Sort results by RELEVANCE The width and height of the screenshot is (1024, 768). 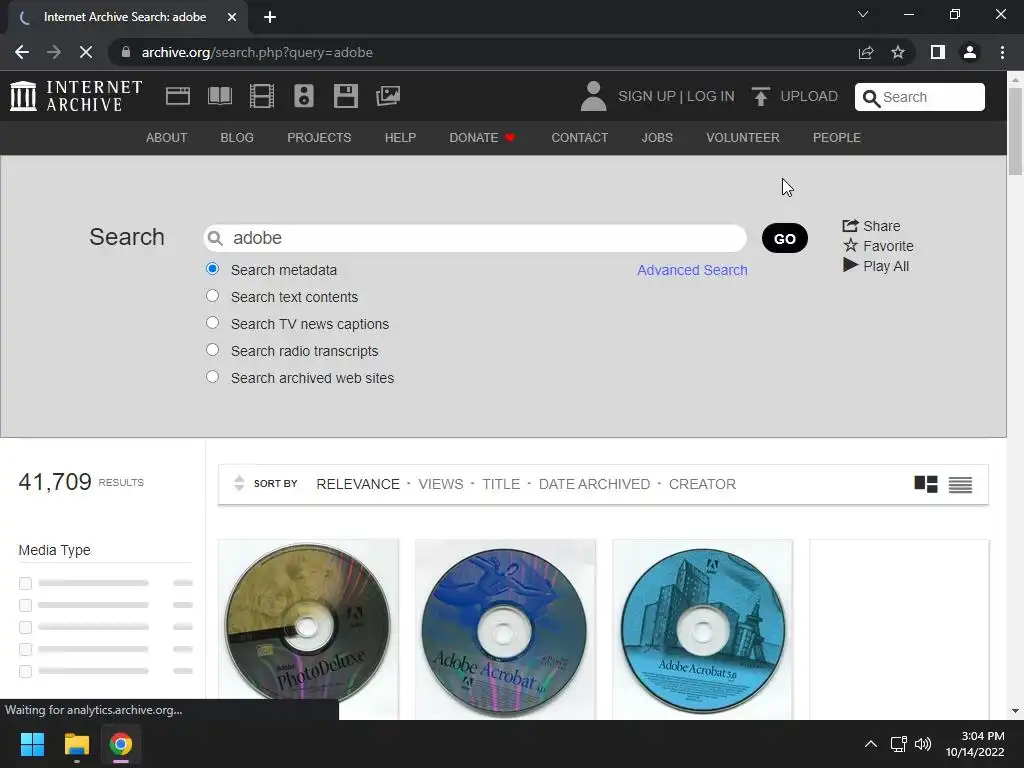[358, 484]
